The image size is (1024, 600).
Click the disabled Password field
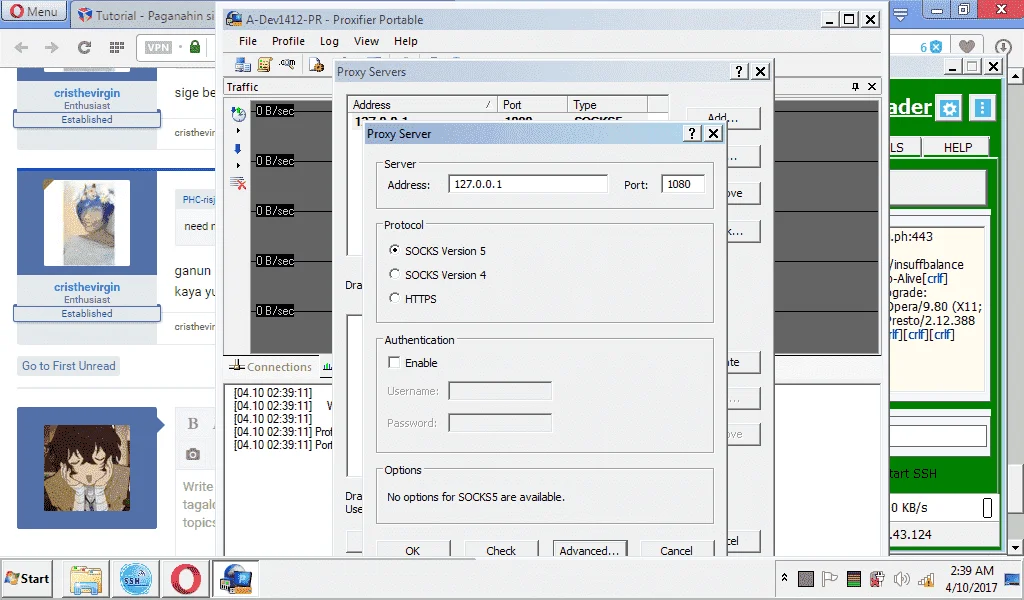(500, 423)
